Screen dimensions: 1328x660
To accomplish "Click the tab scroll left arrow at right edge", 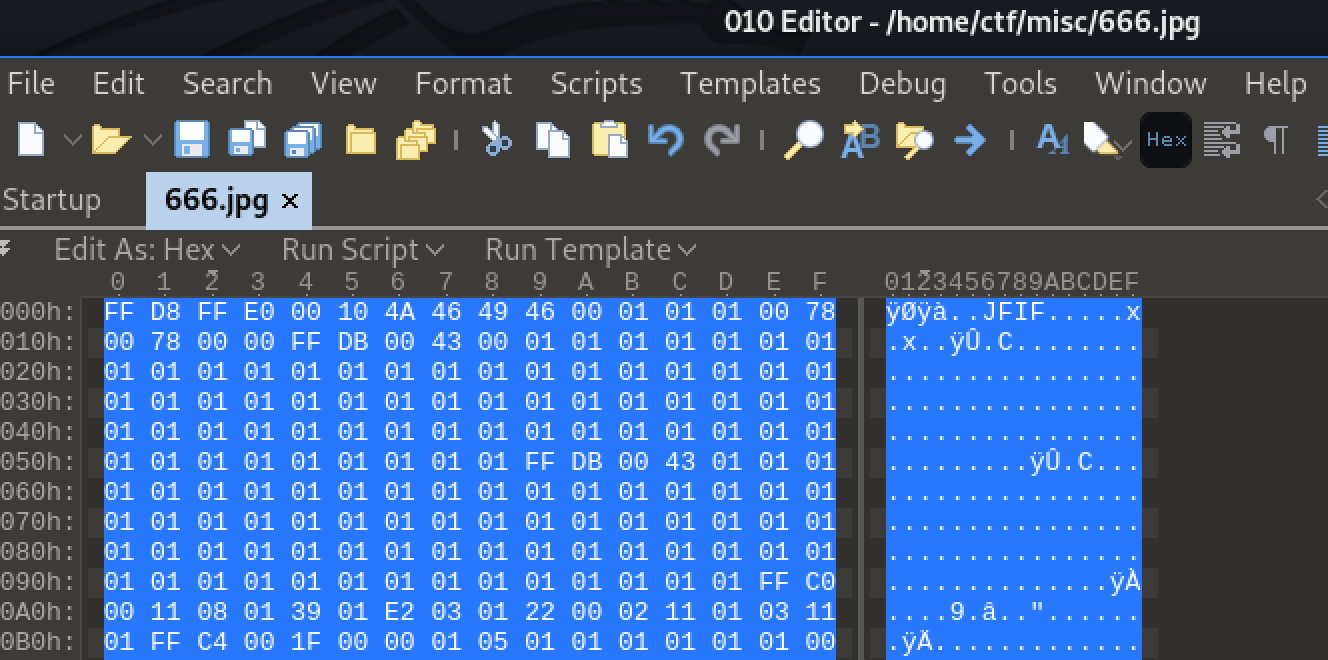I will pyautogui.click(x=1321, y=200).
